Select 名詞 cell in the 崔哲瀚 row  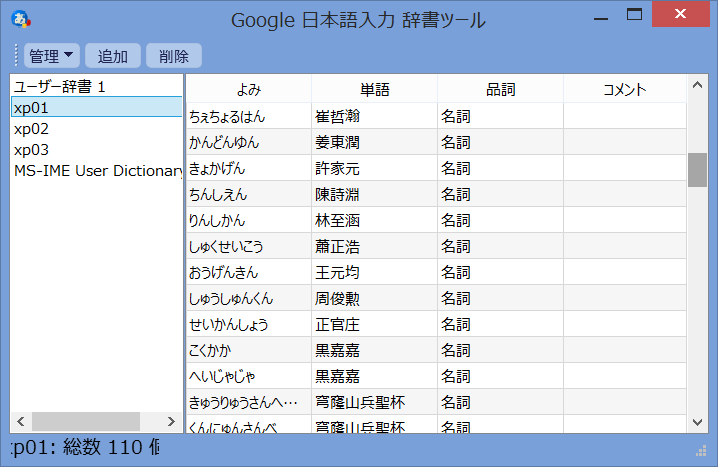pos(500,116)
